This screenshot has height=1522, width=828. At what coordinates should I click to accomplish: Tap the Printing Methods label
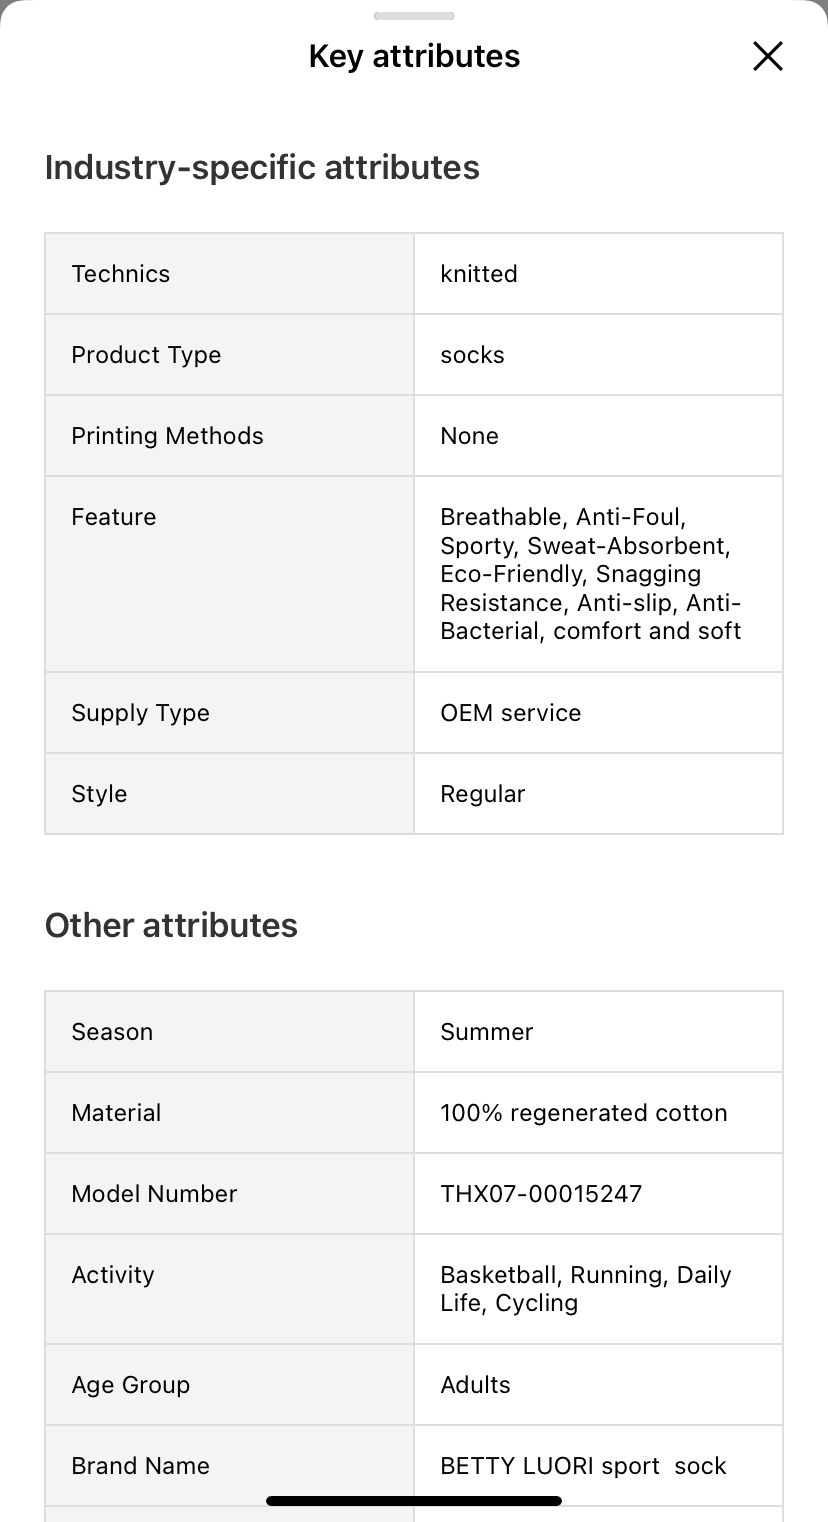[167, 436]
